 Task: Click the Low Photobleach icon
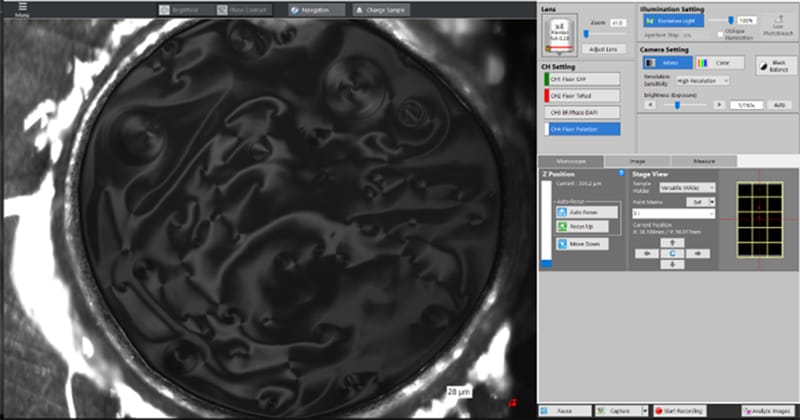pyautogui.click(x=778, y=22)
